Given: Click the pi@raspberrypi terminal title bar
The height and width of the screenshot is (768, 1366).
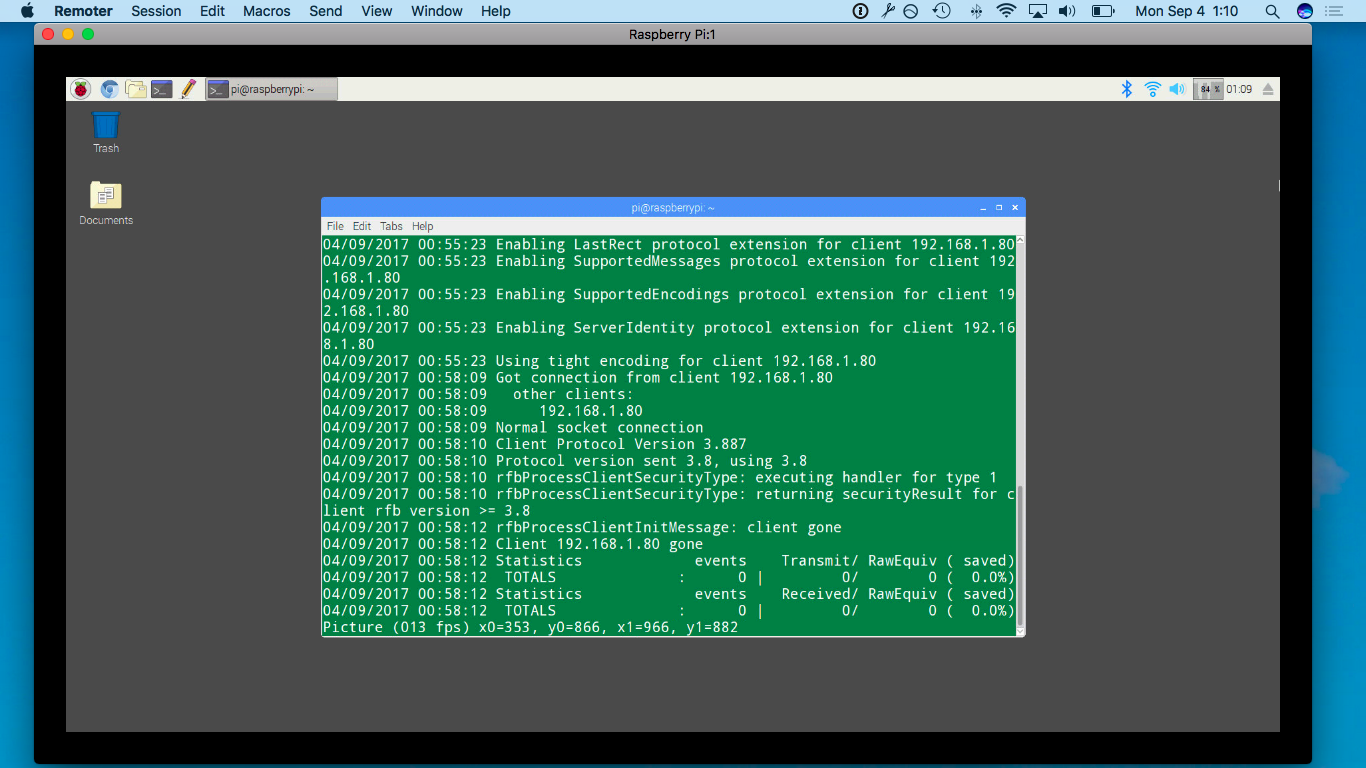Looking at the screenshot, I should (673, 208).
